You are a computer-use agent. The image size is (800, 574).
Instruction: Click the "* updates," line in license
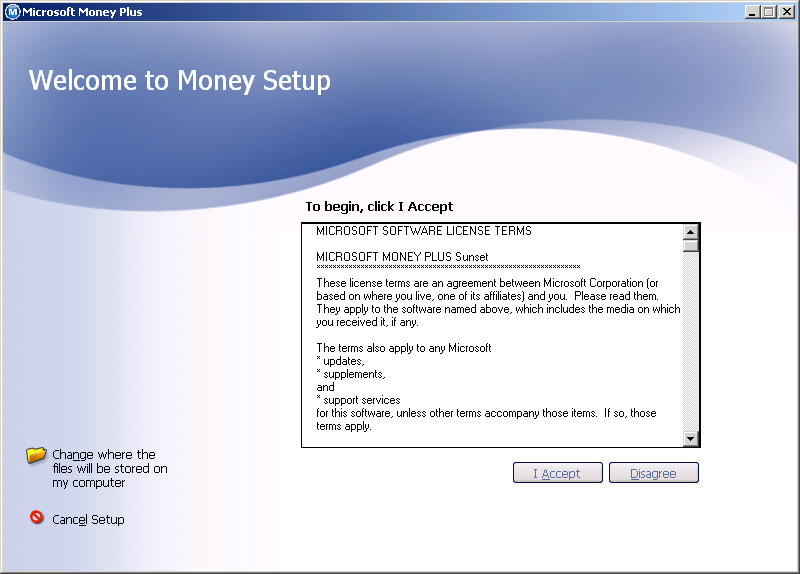[x=340, y=361]
